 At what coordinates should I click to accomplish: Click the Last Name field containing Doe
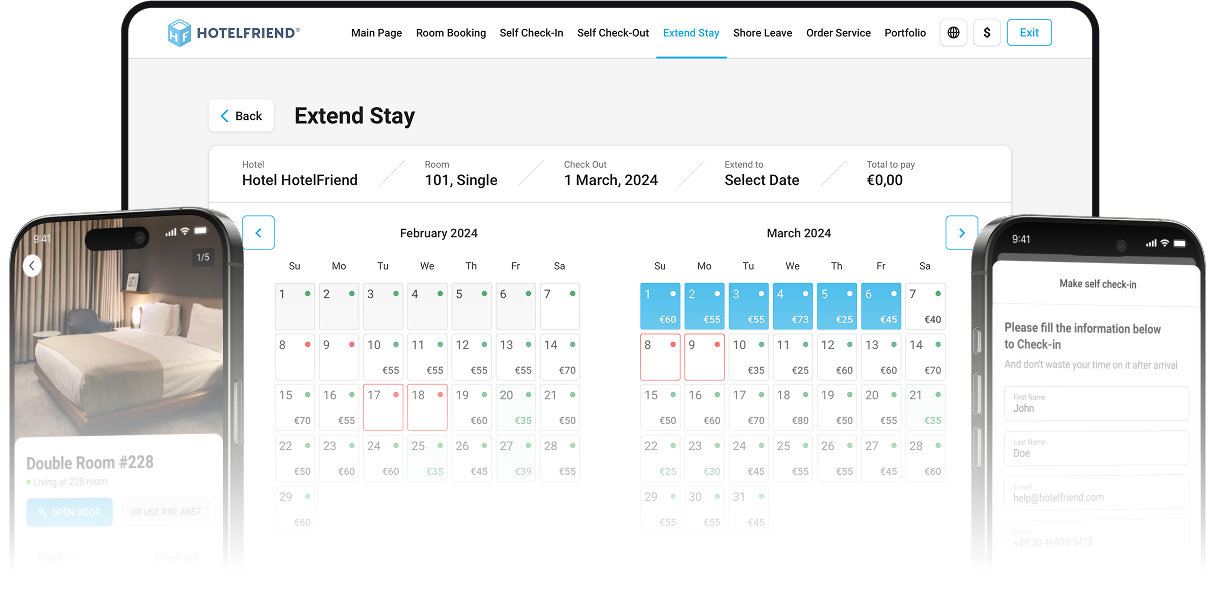pos(1096,448)
